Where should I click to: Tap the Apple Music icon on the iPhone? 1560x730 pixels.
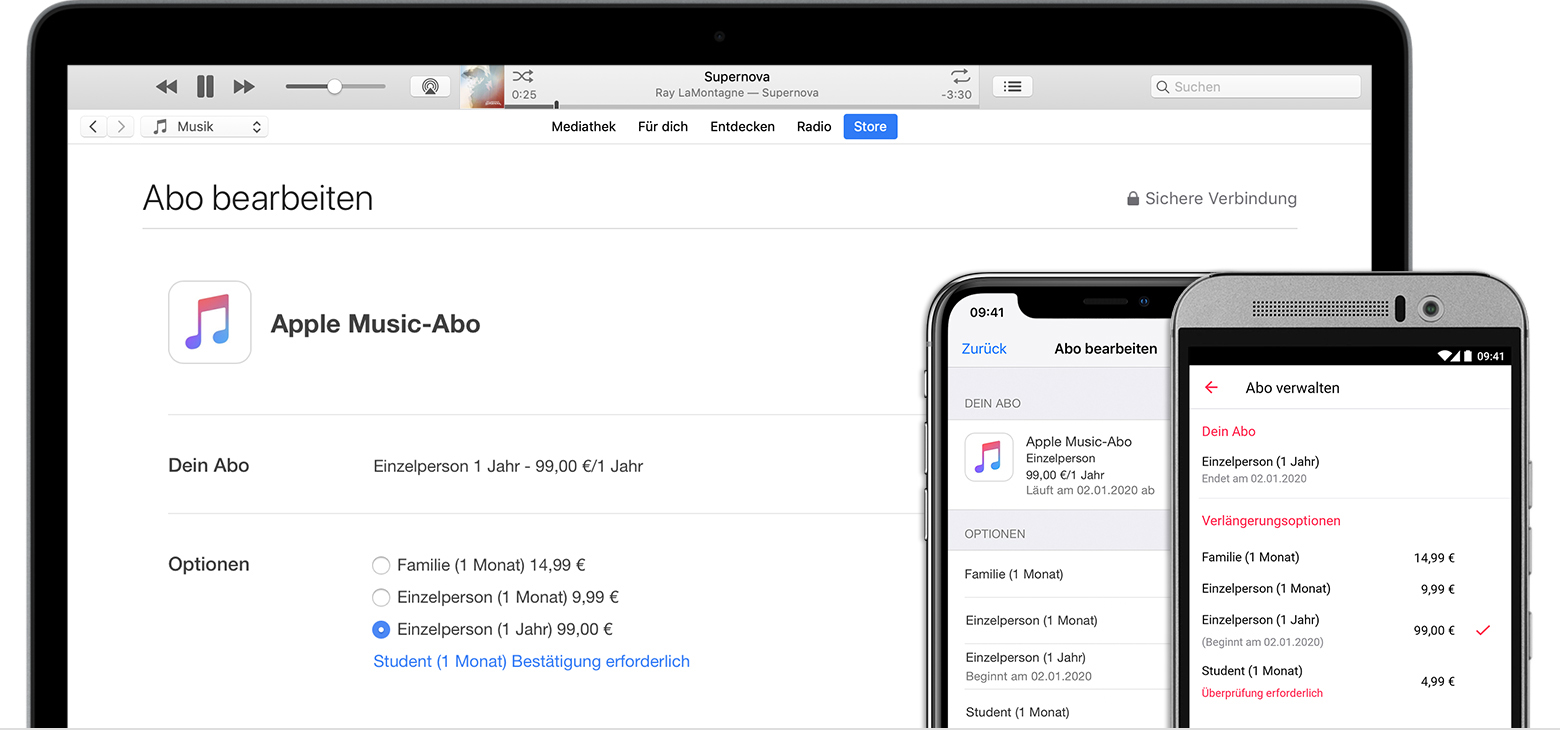[989, 458]
